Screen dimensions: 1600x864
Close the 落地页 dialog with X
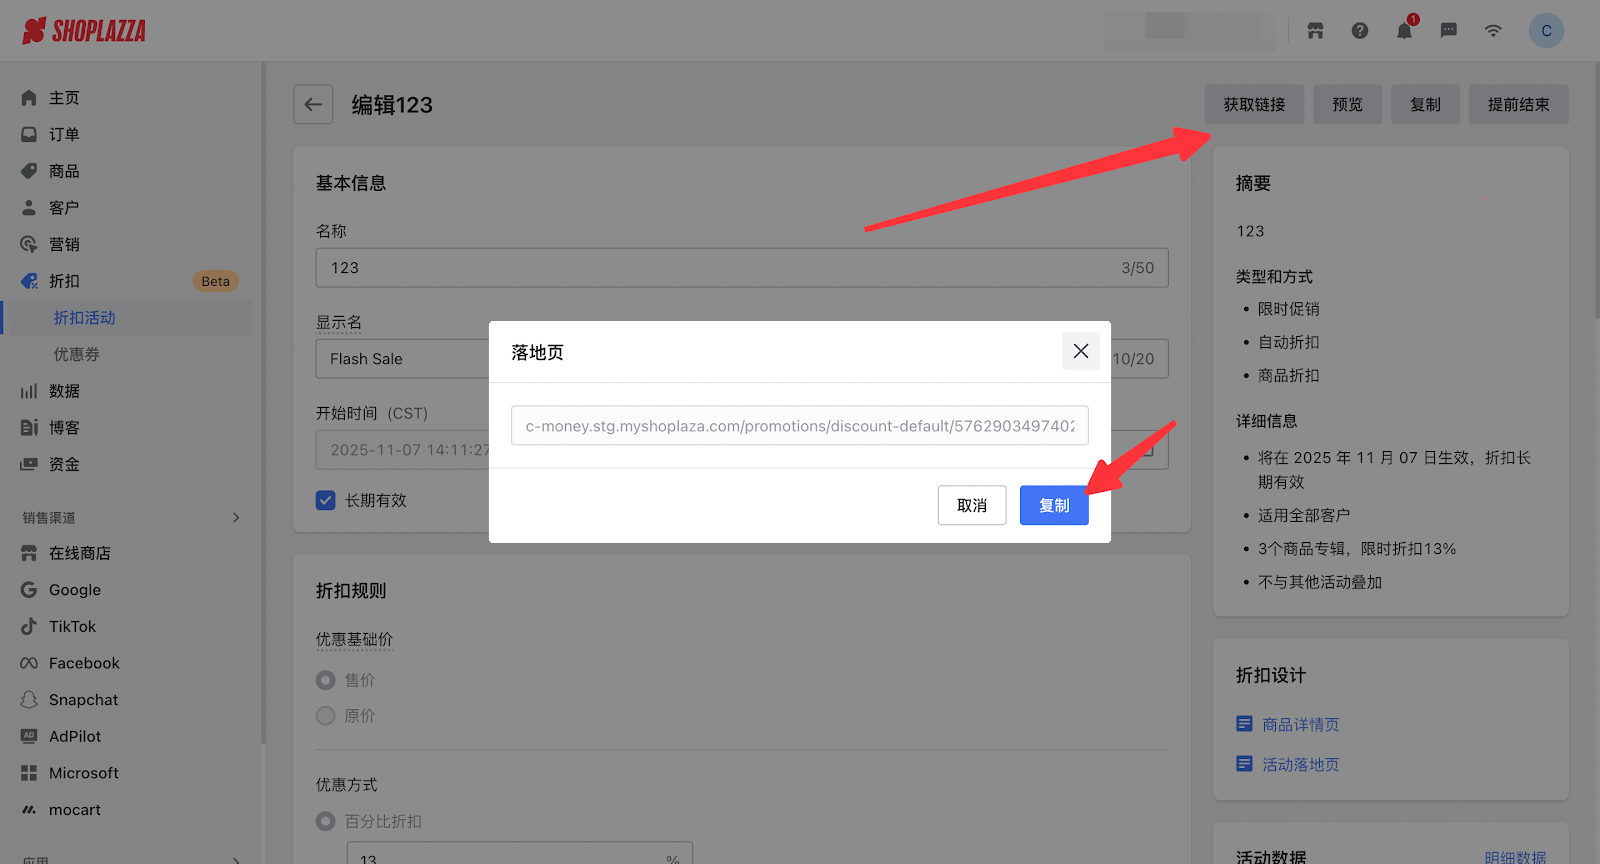click(x=1080, y=351)
